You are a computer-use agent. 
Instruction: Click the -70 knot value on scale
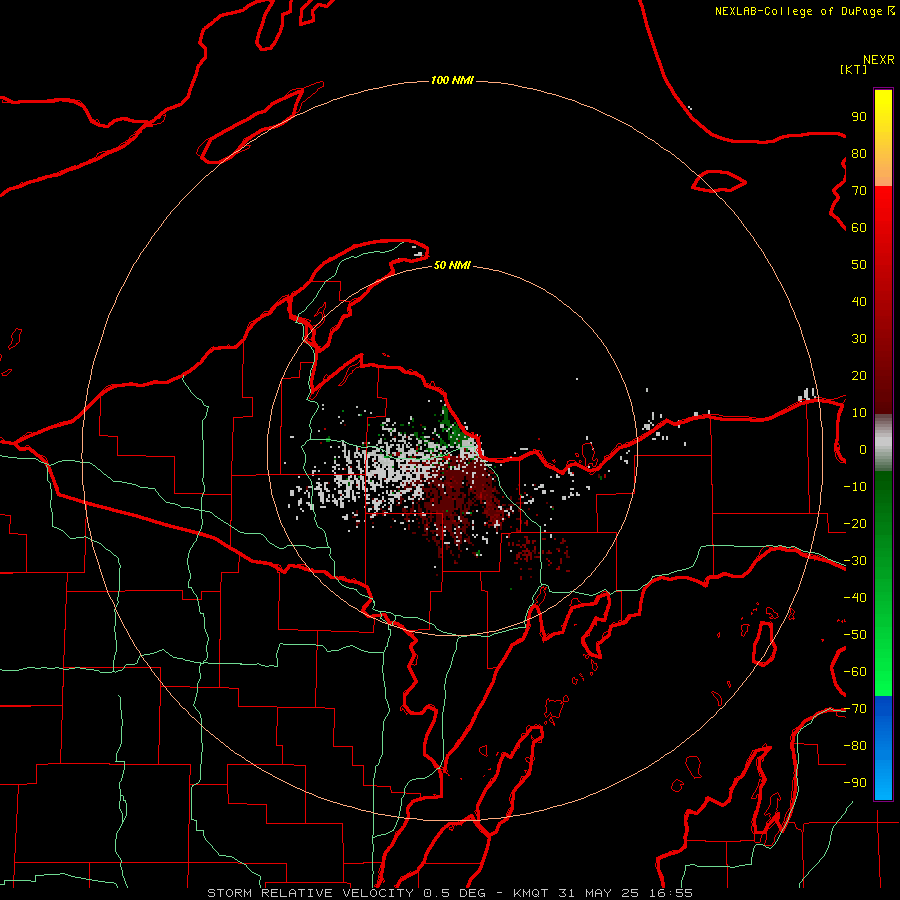(x=855, y=709)
